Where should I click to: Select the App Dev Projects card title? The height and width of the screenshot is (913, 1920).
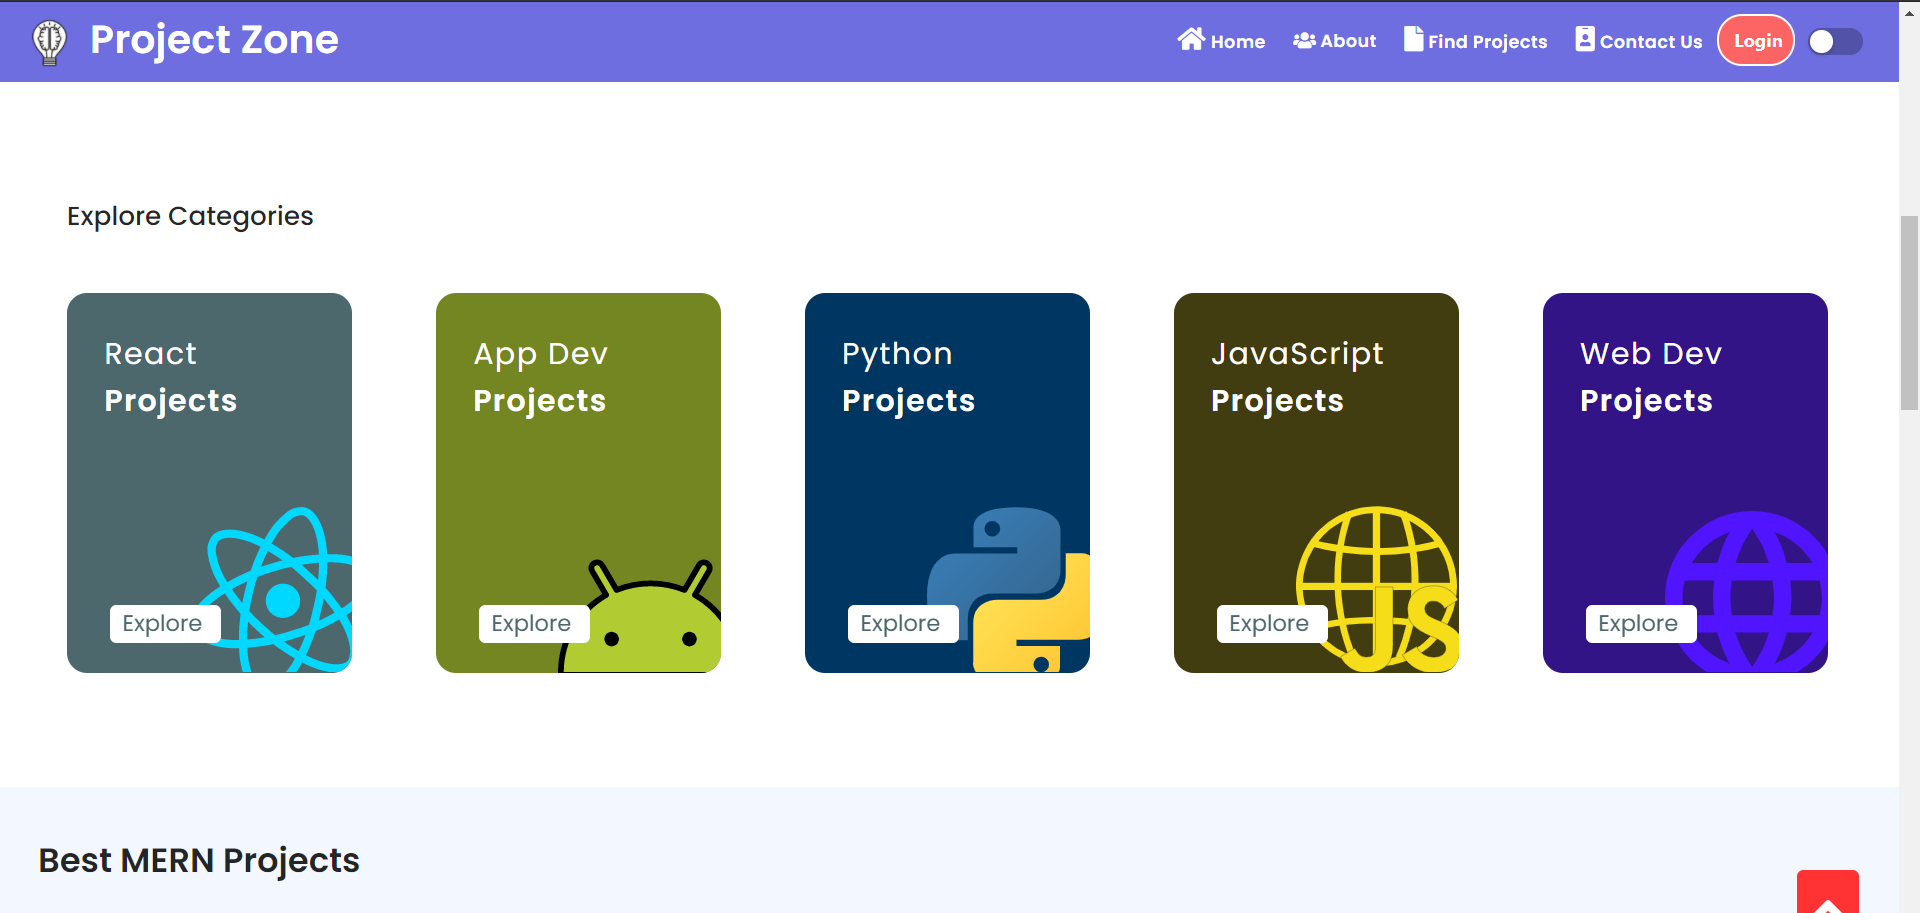tap(540, 377)
